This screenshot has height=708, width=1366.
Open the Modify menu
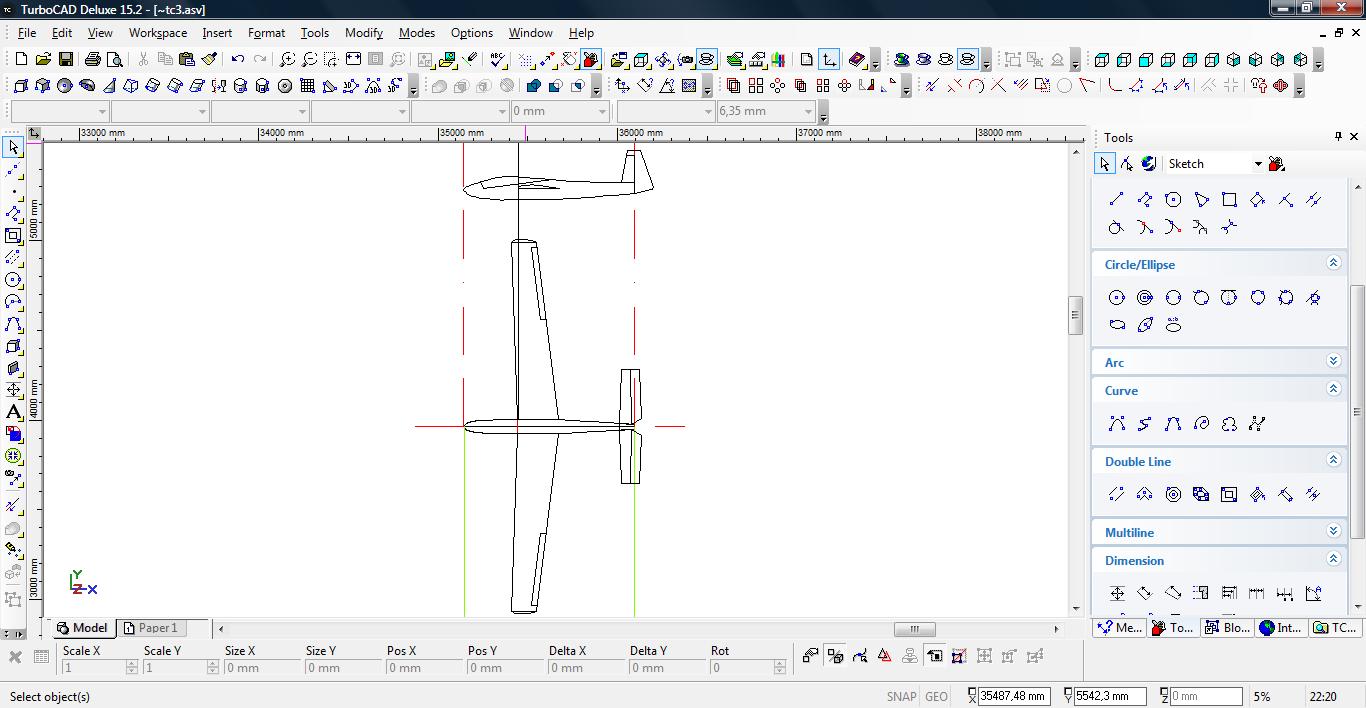363,33
